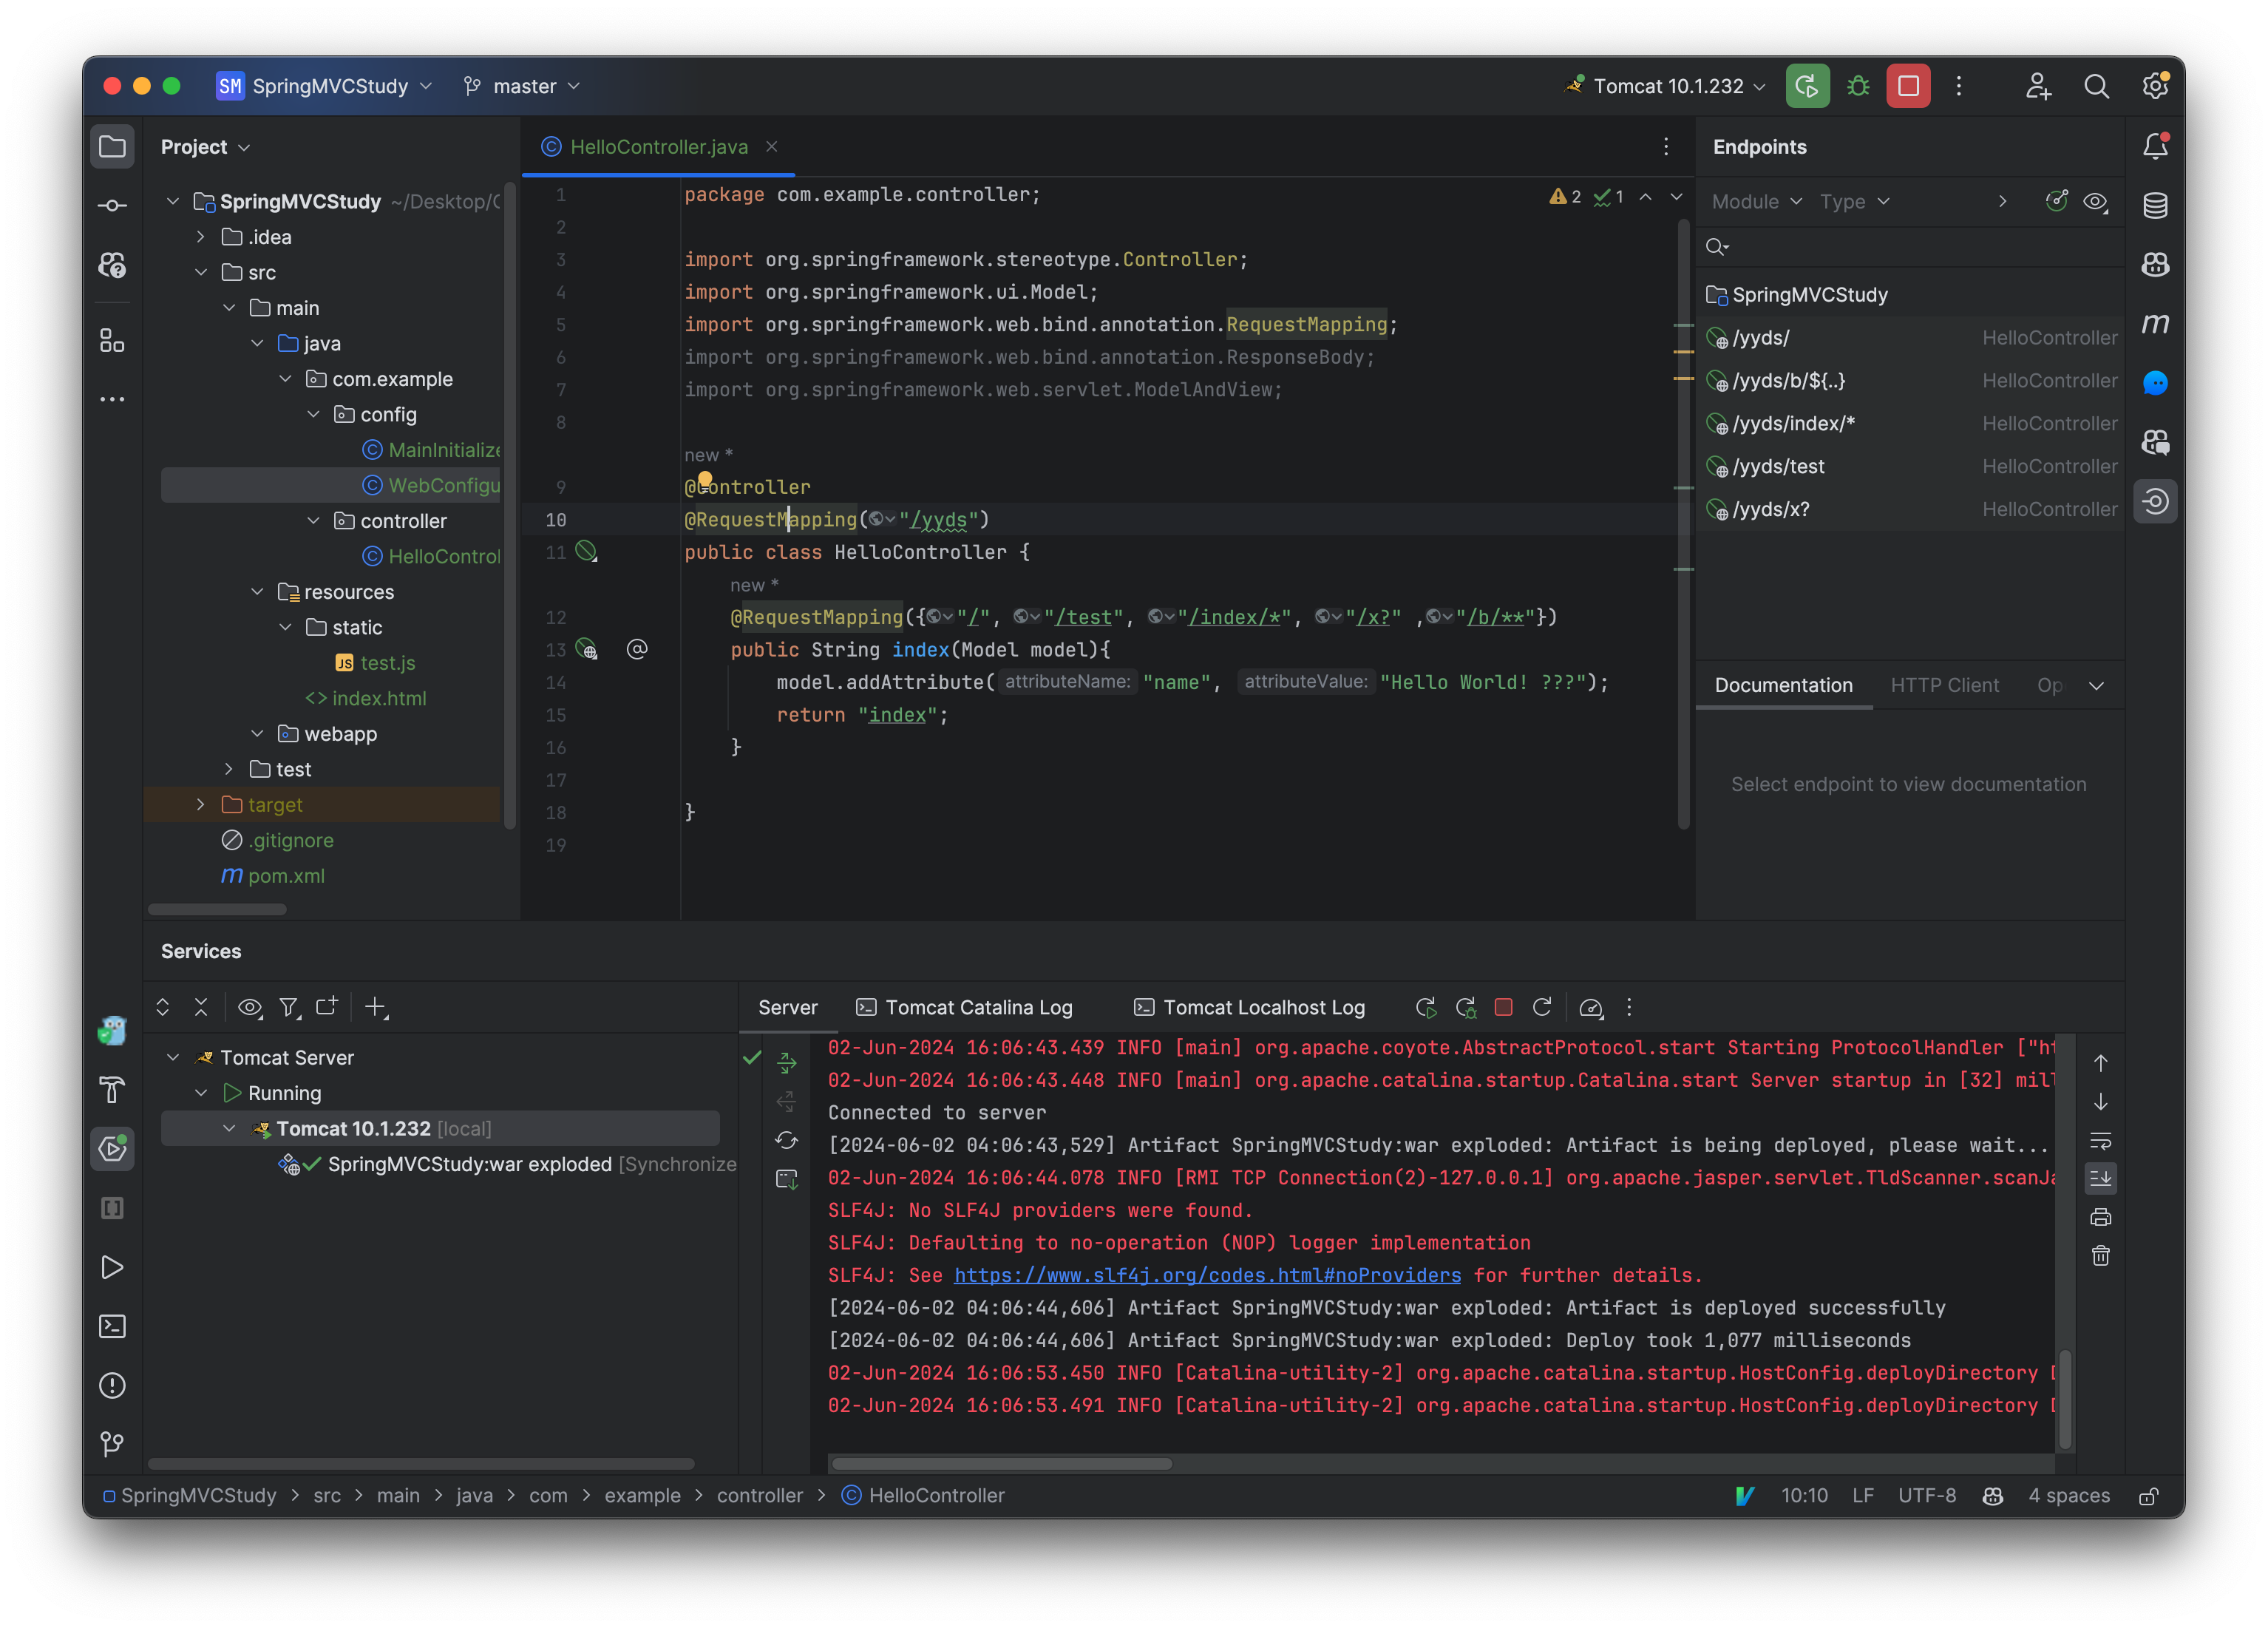Viewport: 2268px width, 1628px height.
Task: Select the /yyds/test endpoint
Action: (1910, 466)
